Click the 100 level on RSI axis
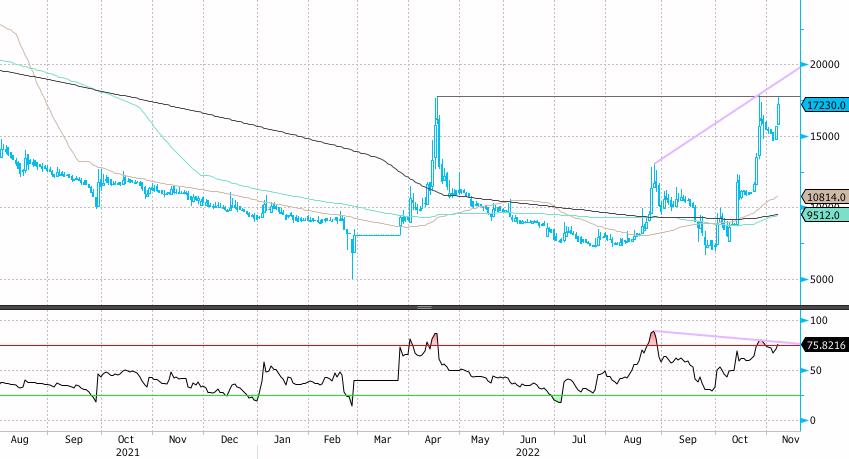 (817, 321)
